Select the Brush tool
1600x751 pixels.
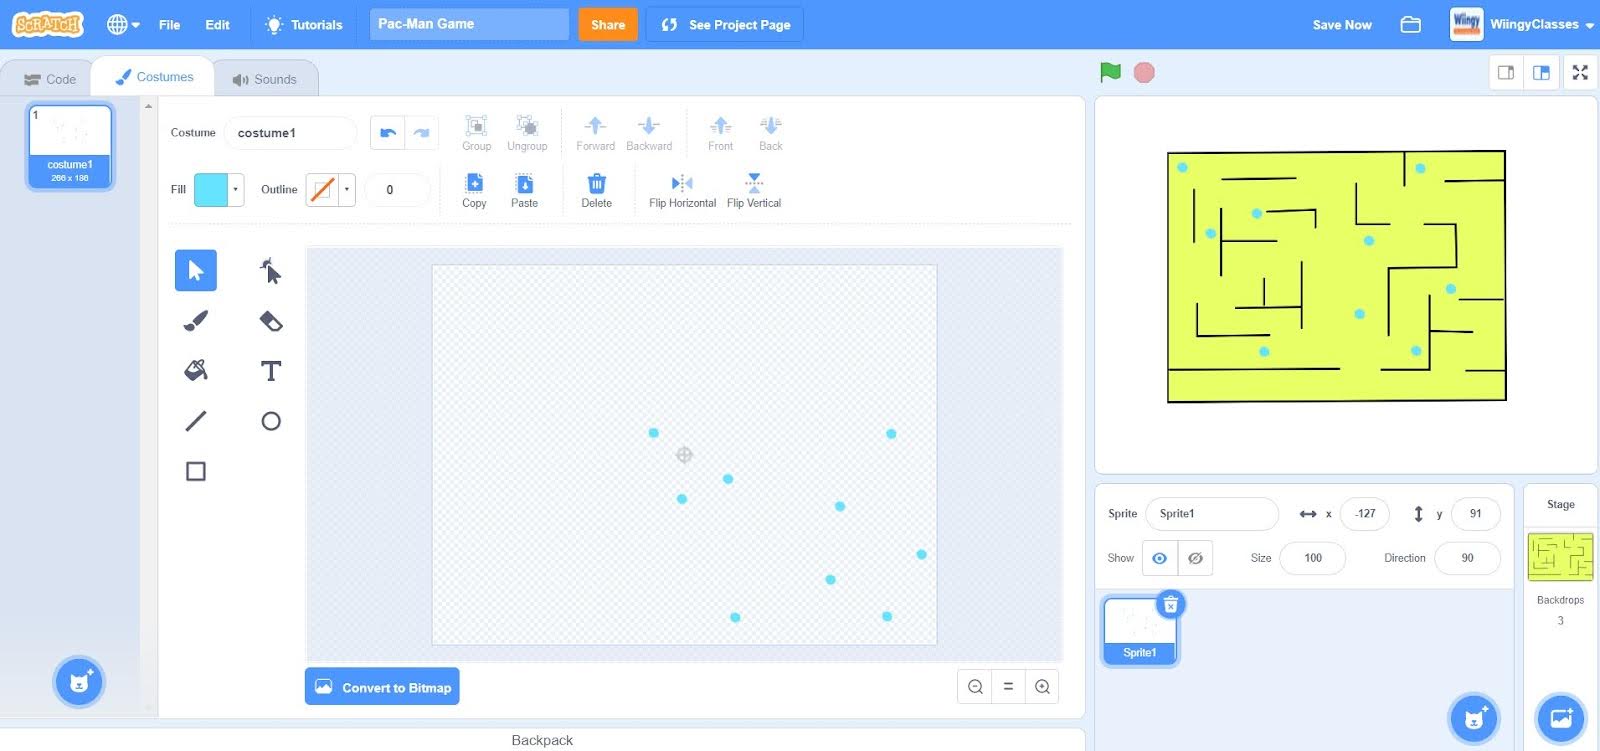(x=196, y=321)
